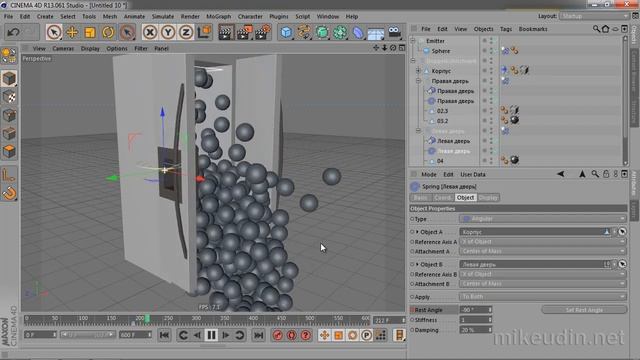Open Object Manager Tags menu

[x=506, y=29]
